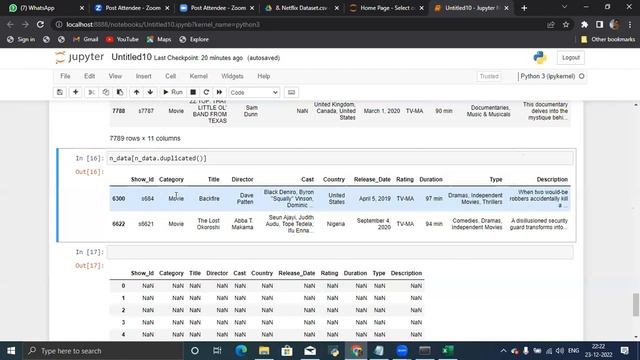
Task: Click into the In [16] code cell
Action: tap(340, 158)
